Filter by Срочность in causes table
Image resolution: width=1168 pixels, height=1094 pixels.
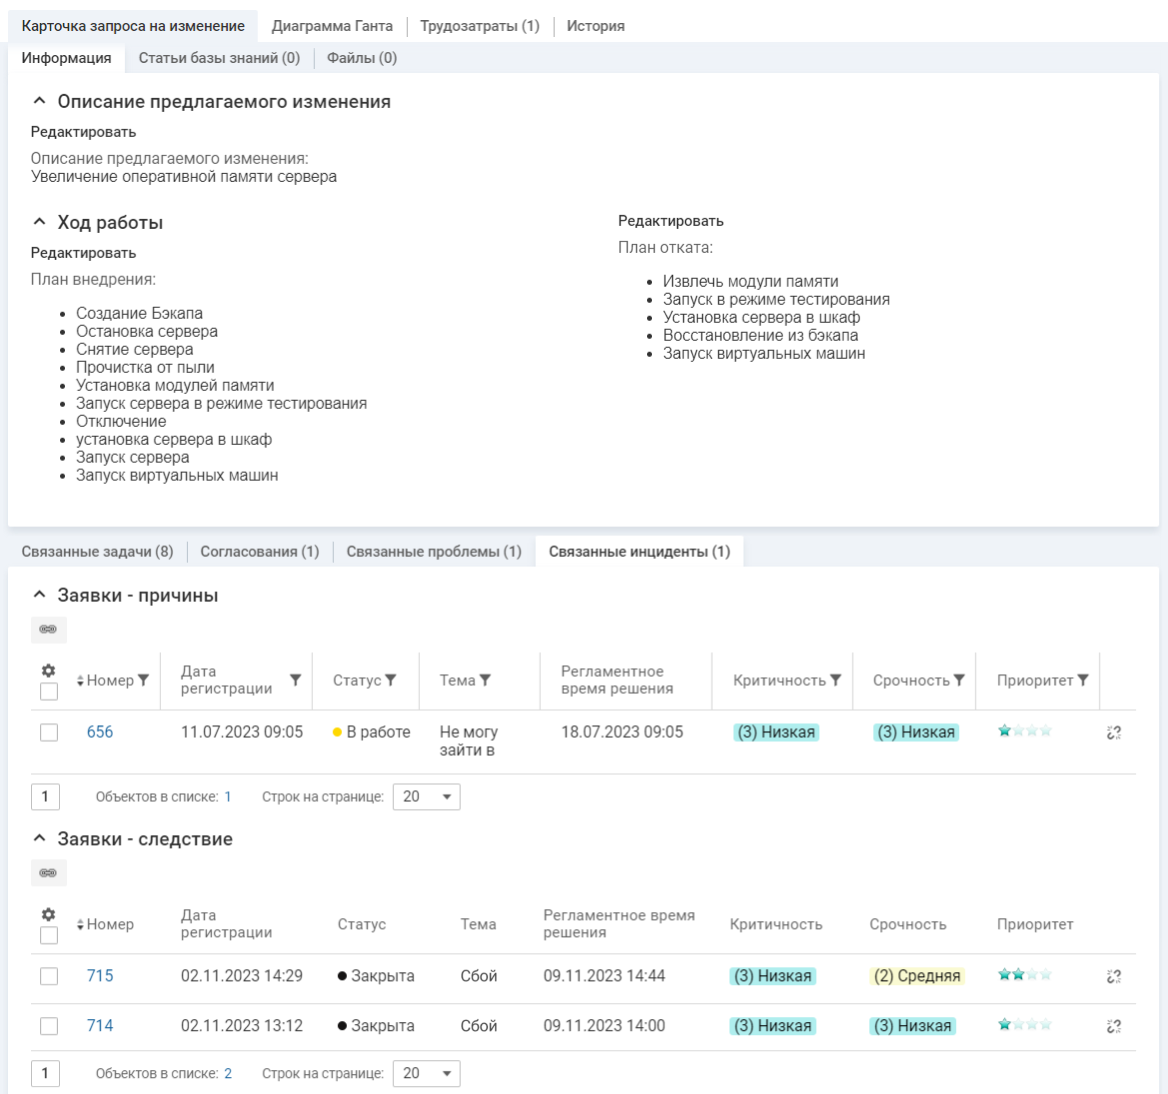click(959, 680)
